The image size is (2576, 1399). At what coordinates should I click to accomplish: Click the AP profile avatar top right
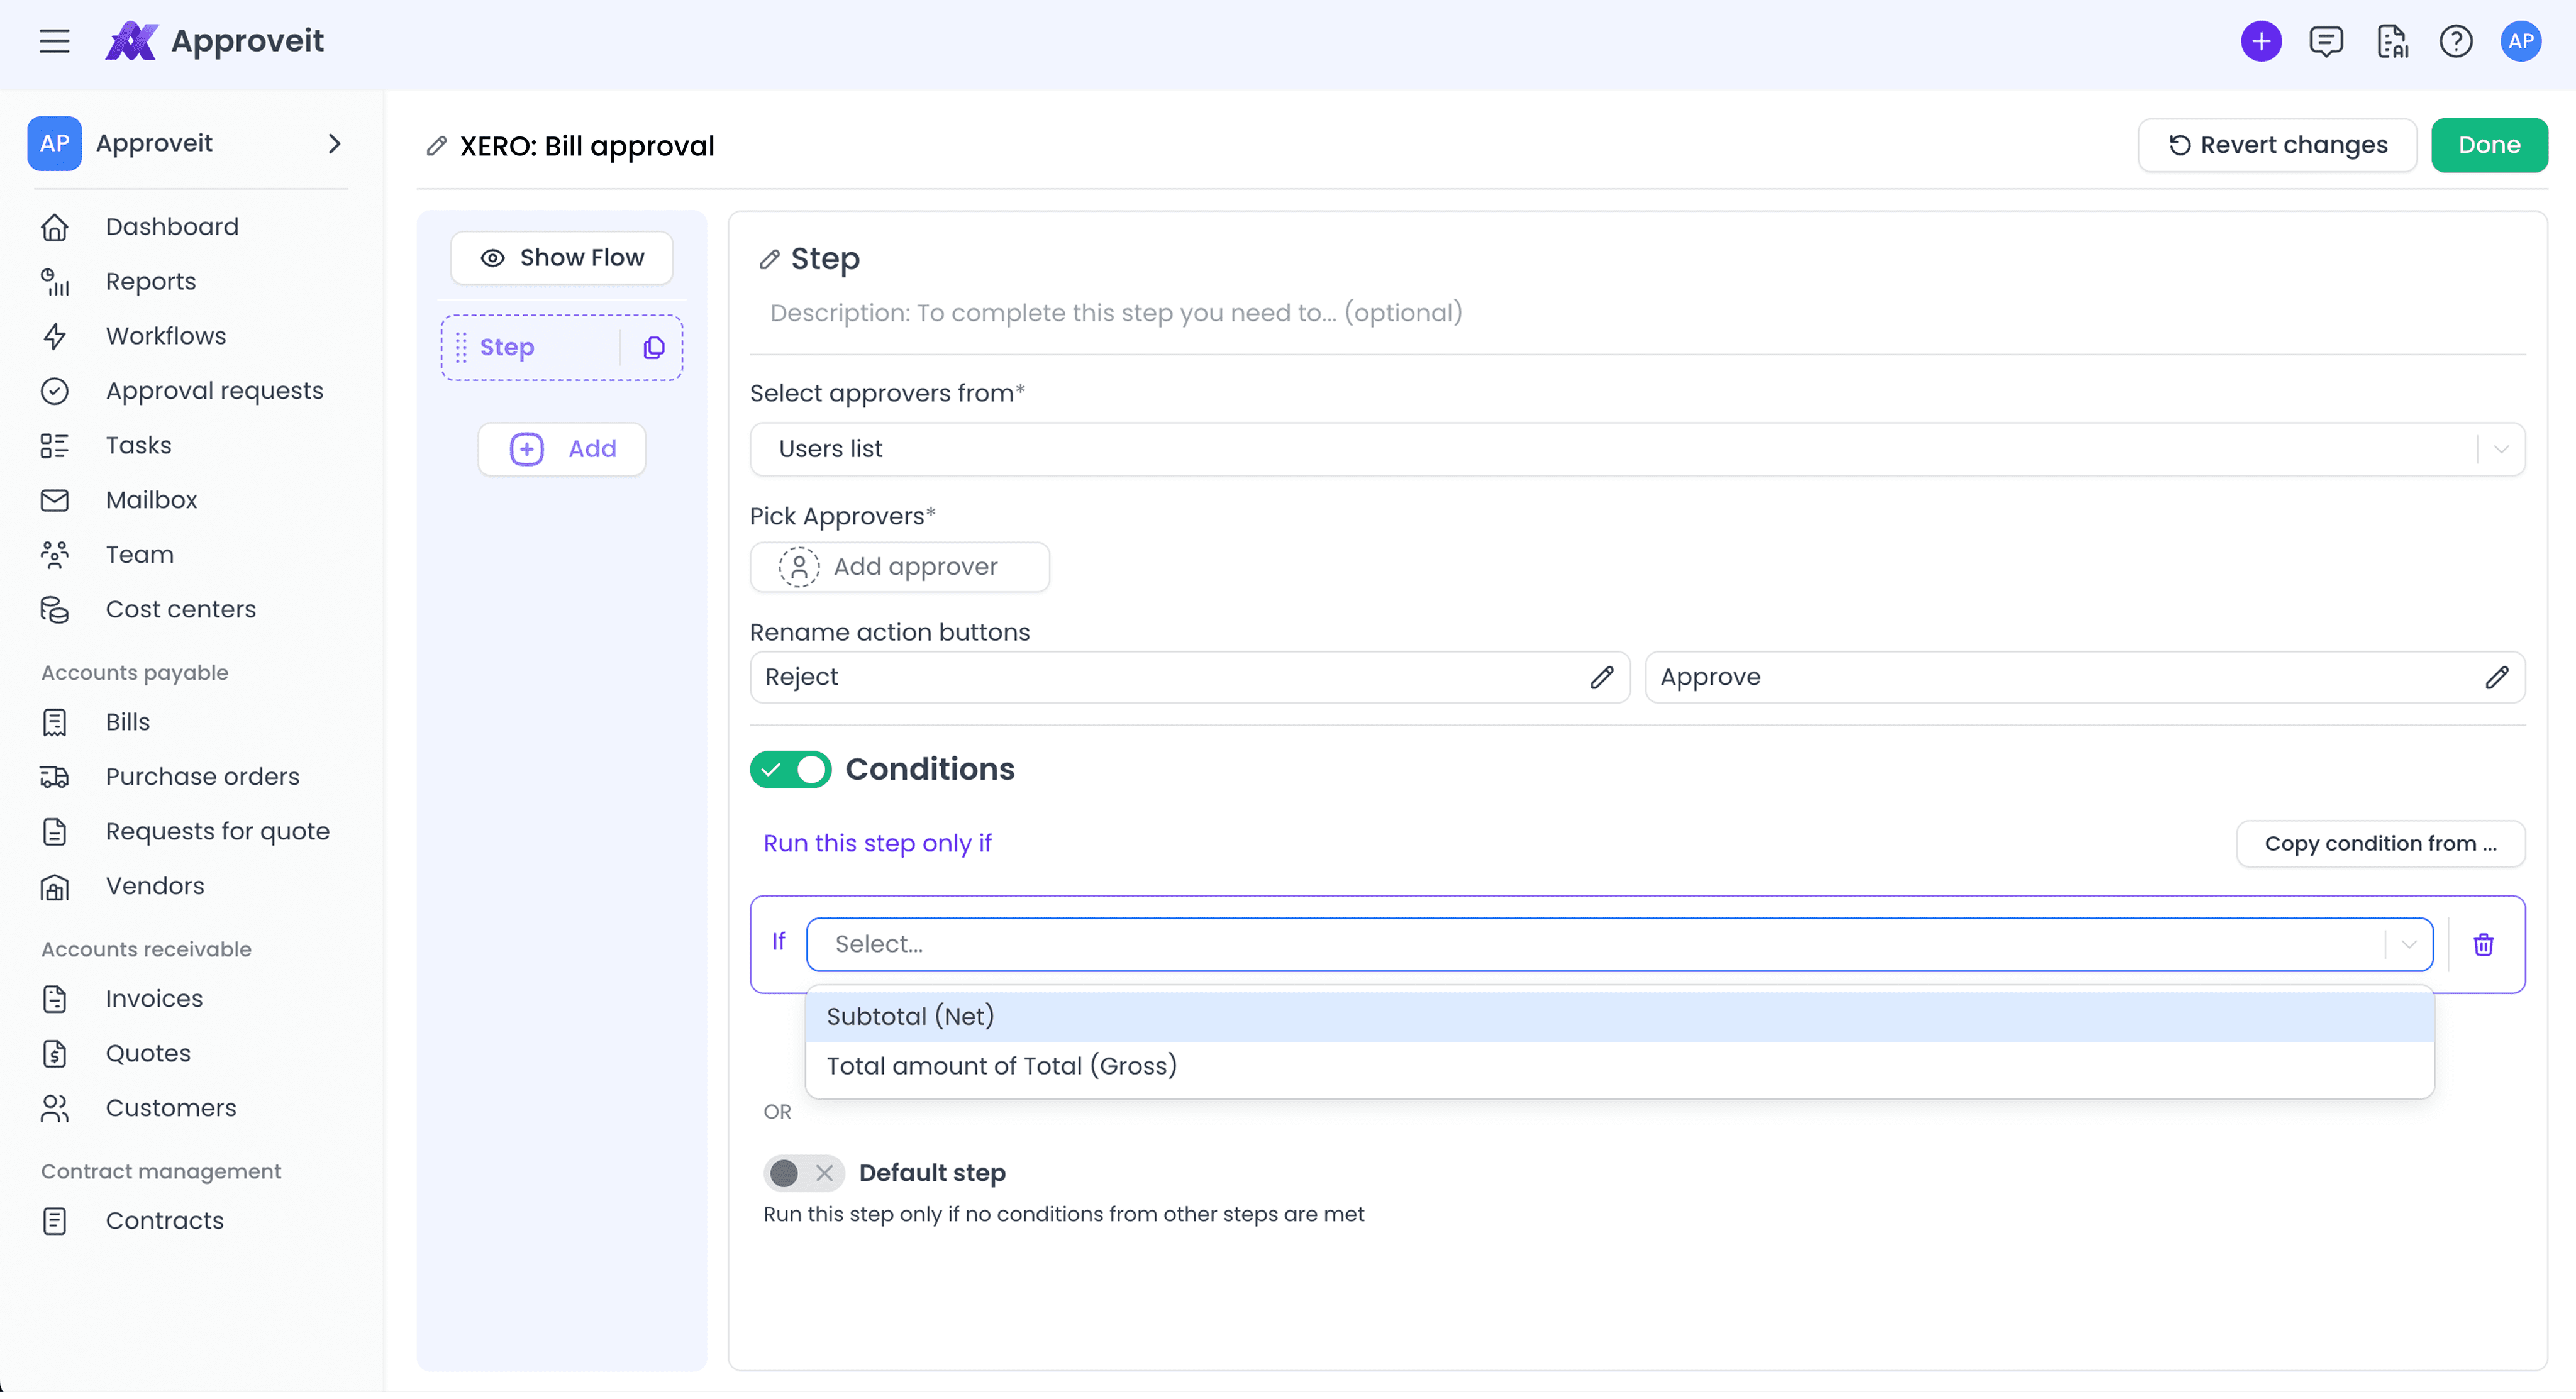[2521, 41]
